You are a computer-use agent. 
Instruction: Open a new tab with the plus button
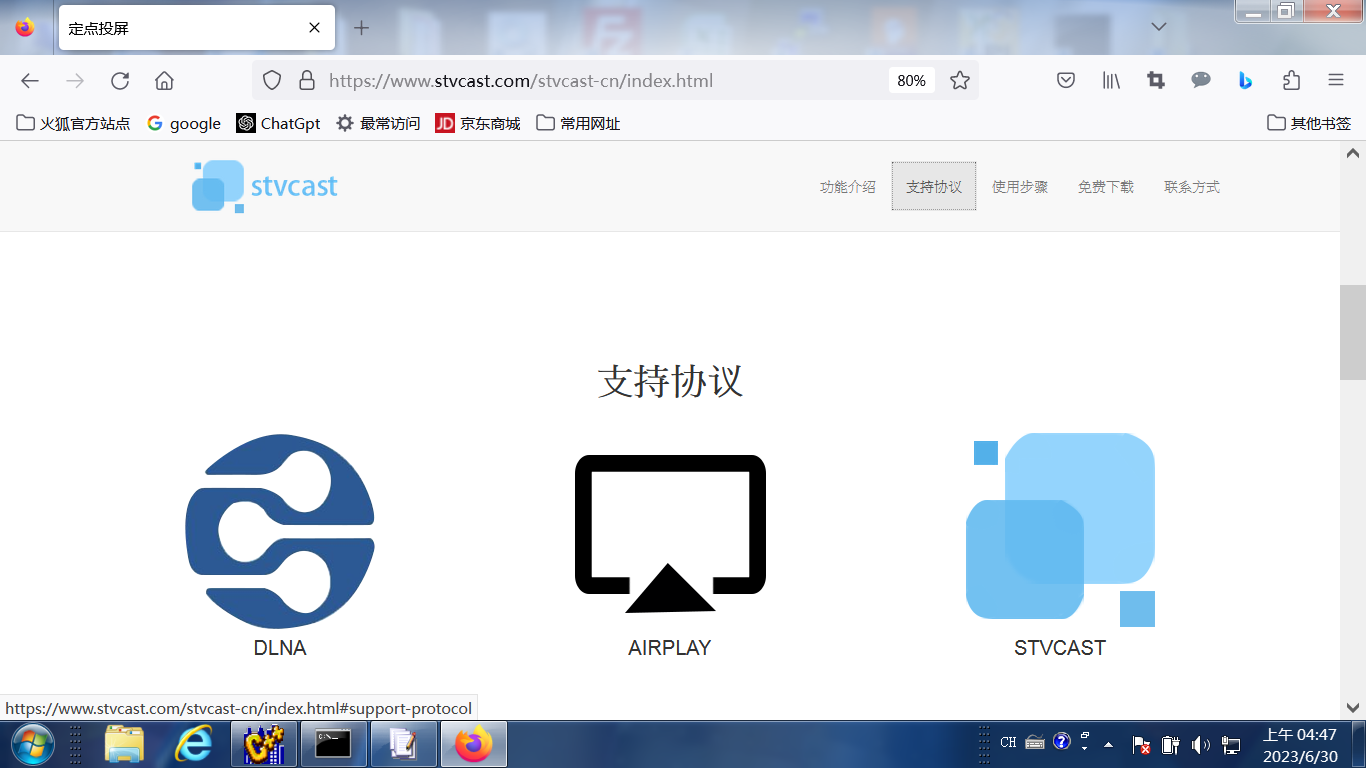pyautogui.click(x=362, y=28)
